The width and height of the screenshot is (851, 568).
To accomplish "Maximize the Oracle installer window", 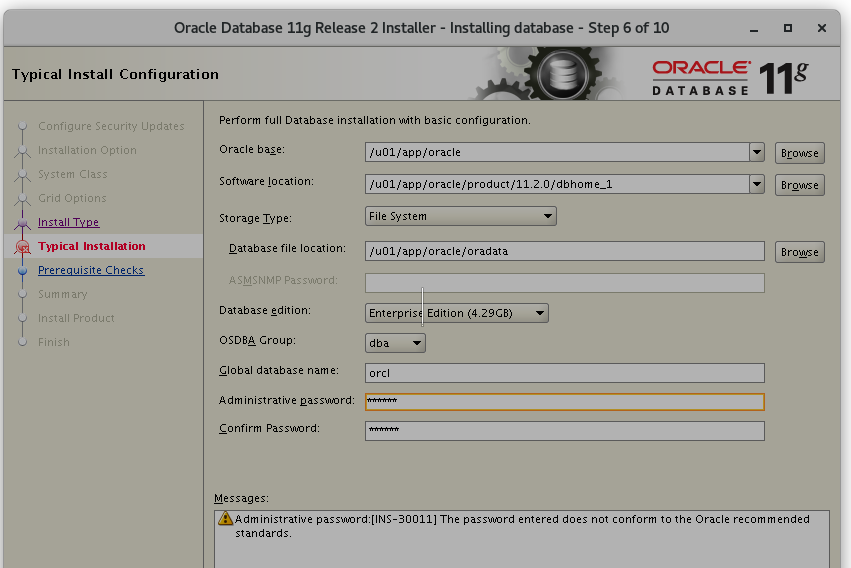I will point(788,28).
